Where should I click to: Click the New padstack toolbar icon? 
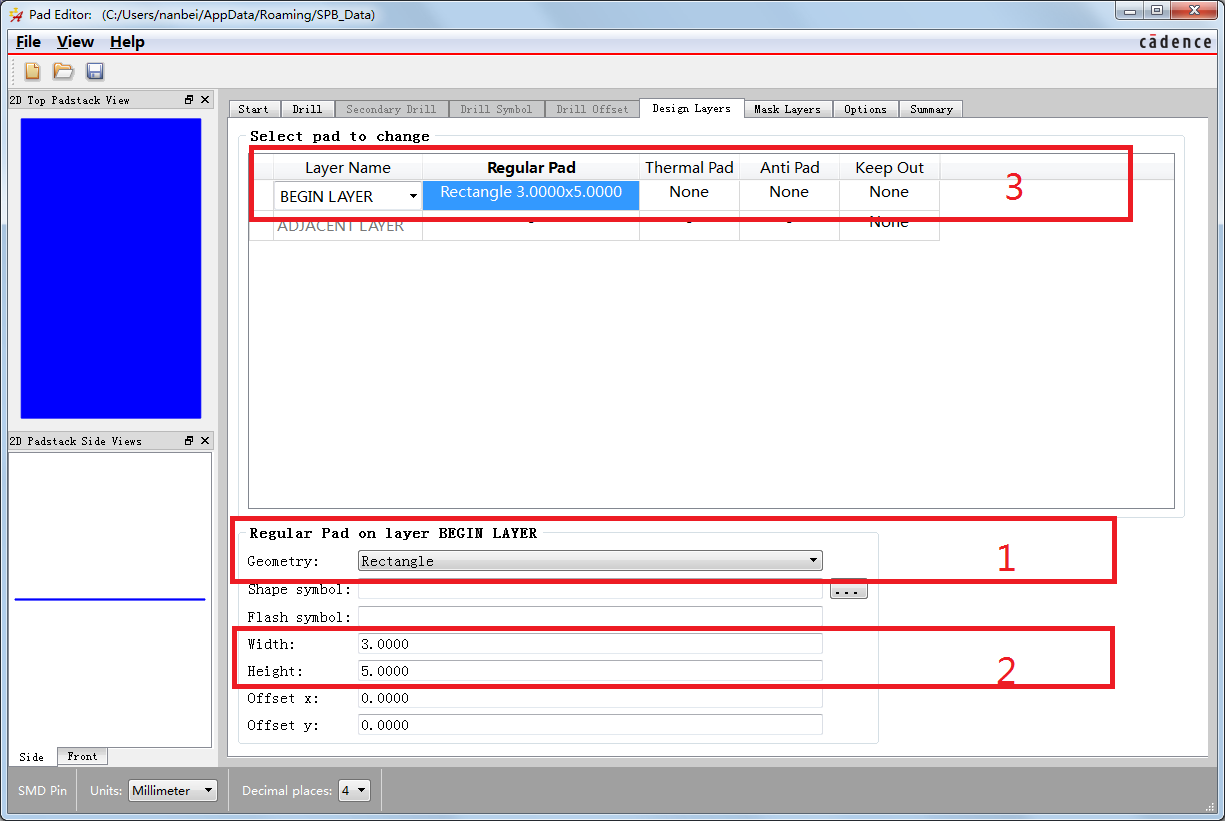point(32,71)
